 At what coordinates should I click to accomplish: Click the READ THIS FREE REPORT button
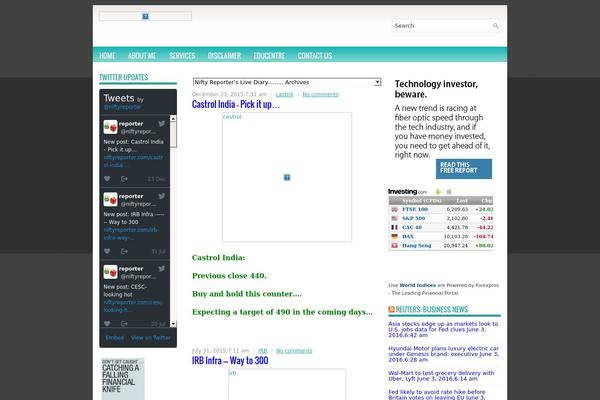click(464, 169)
